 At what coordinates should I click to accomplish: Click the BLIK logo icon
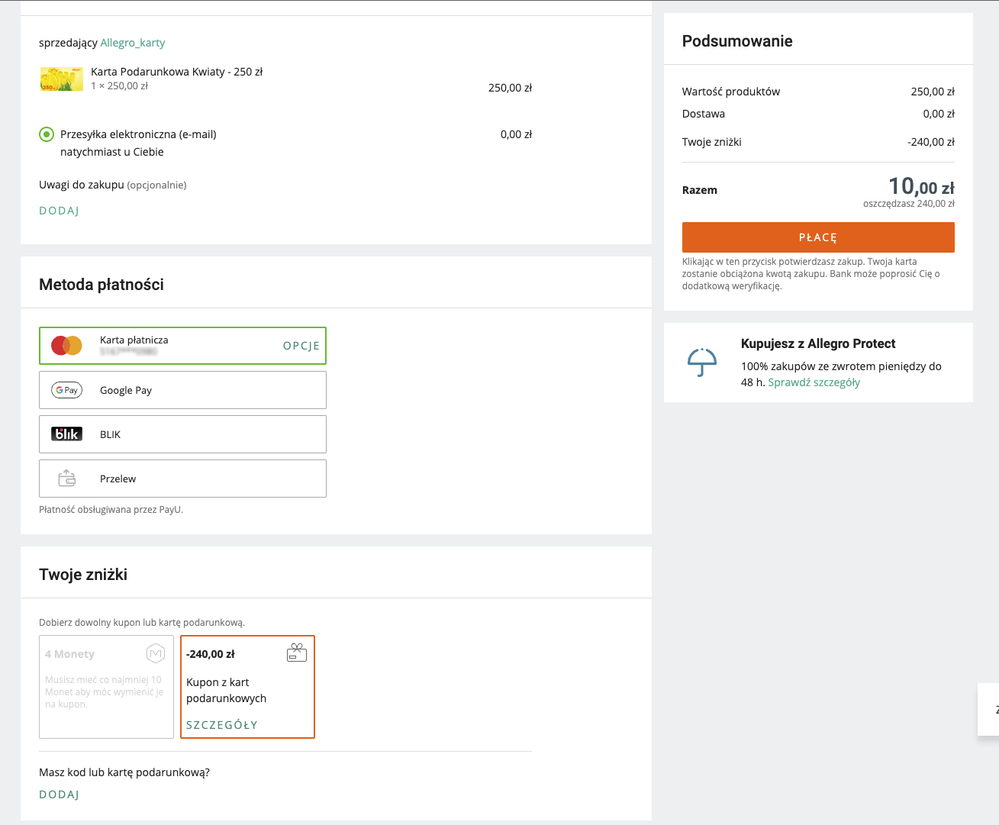click(67, 434)
